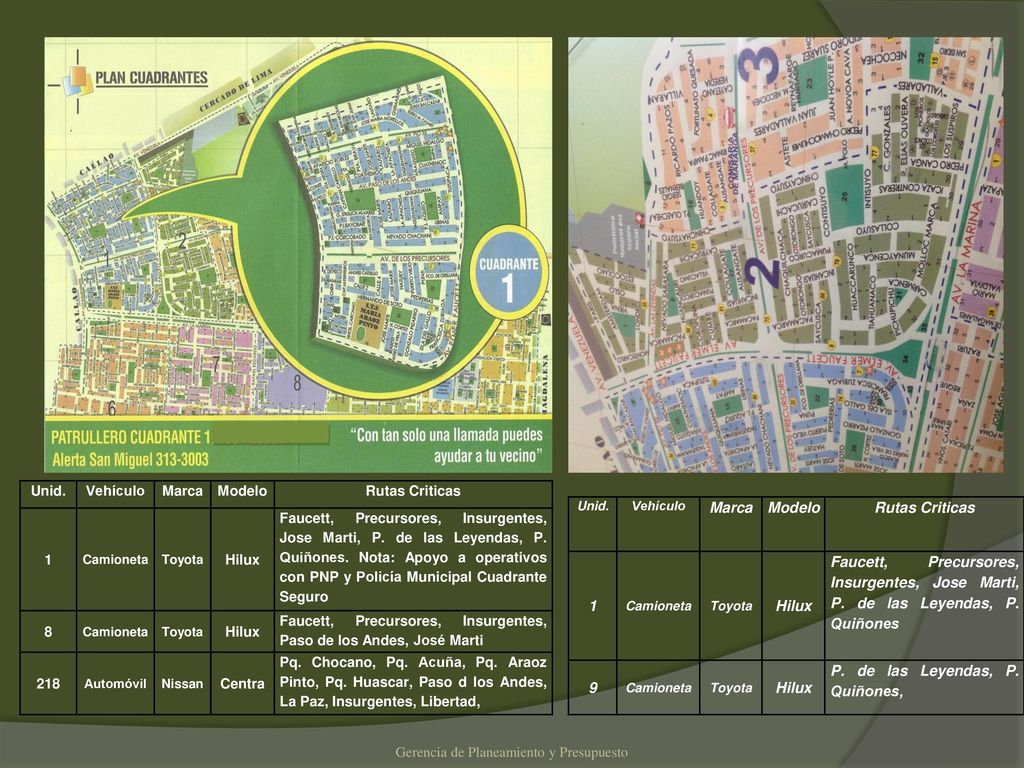Click the blue Cuadrante 1 circular badge
Screen dimensions: 1024x768
pyautogui.click(x=509, y=272)
